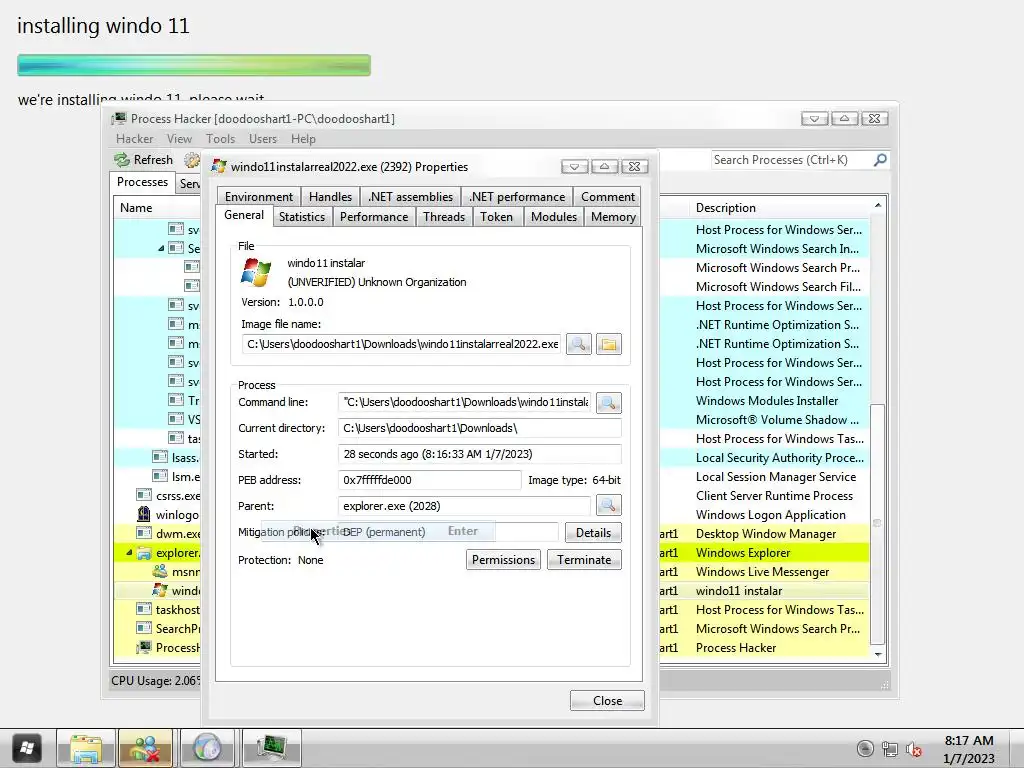
Task: Open the .NET performance tab
Action: [517, 197]
